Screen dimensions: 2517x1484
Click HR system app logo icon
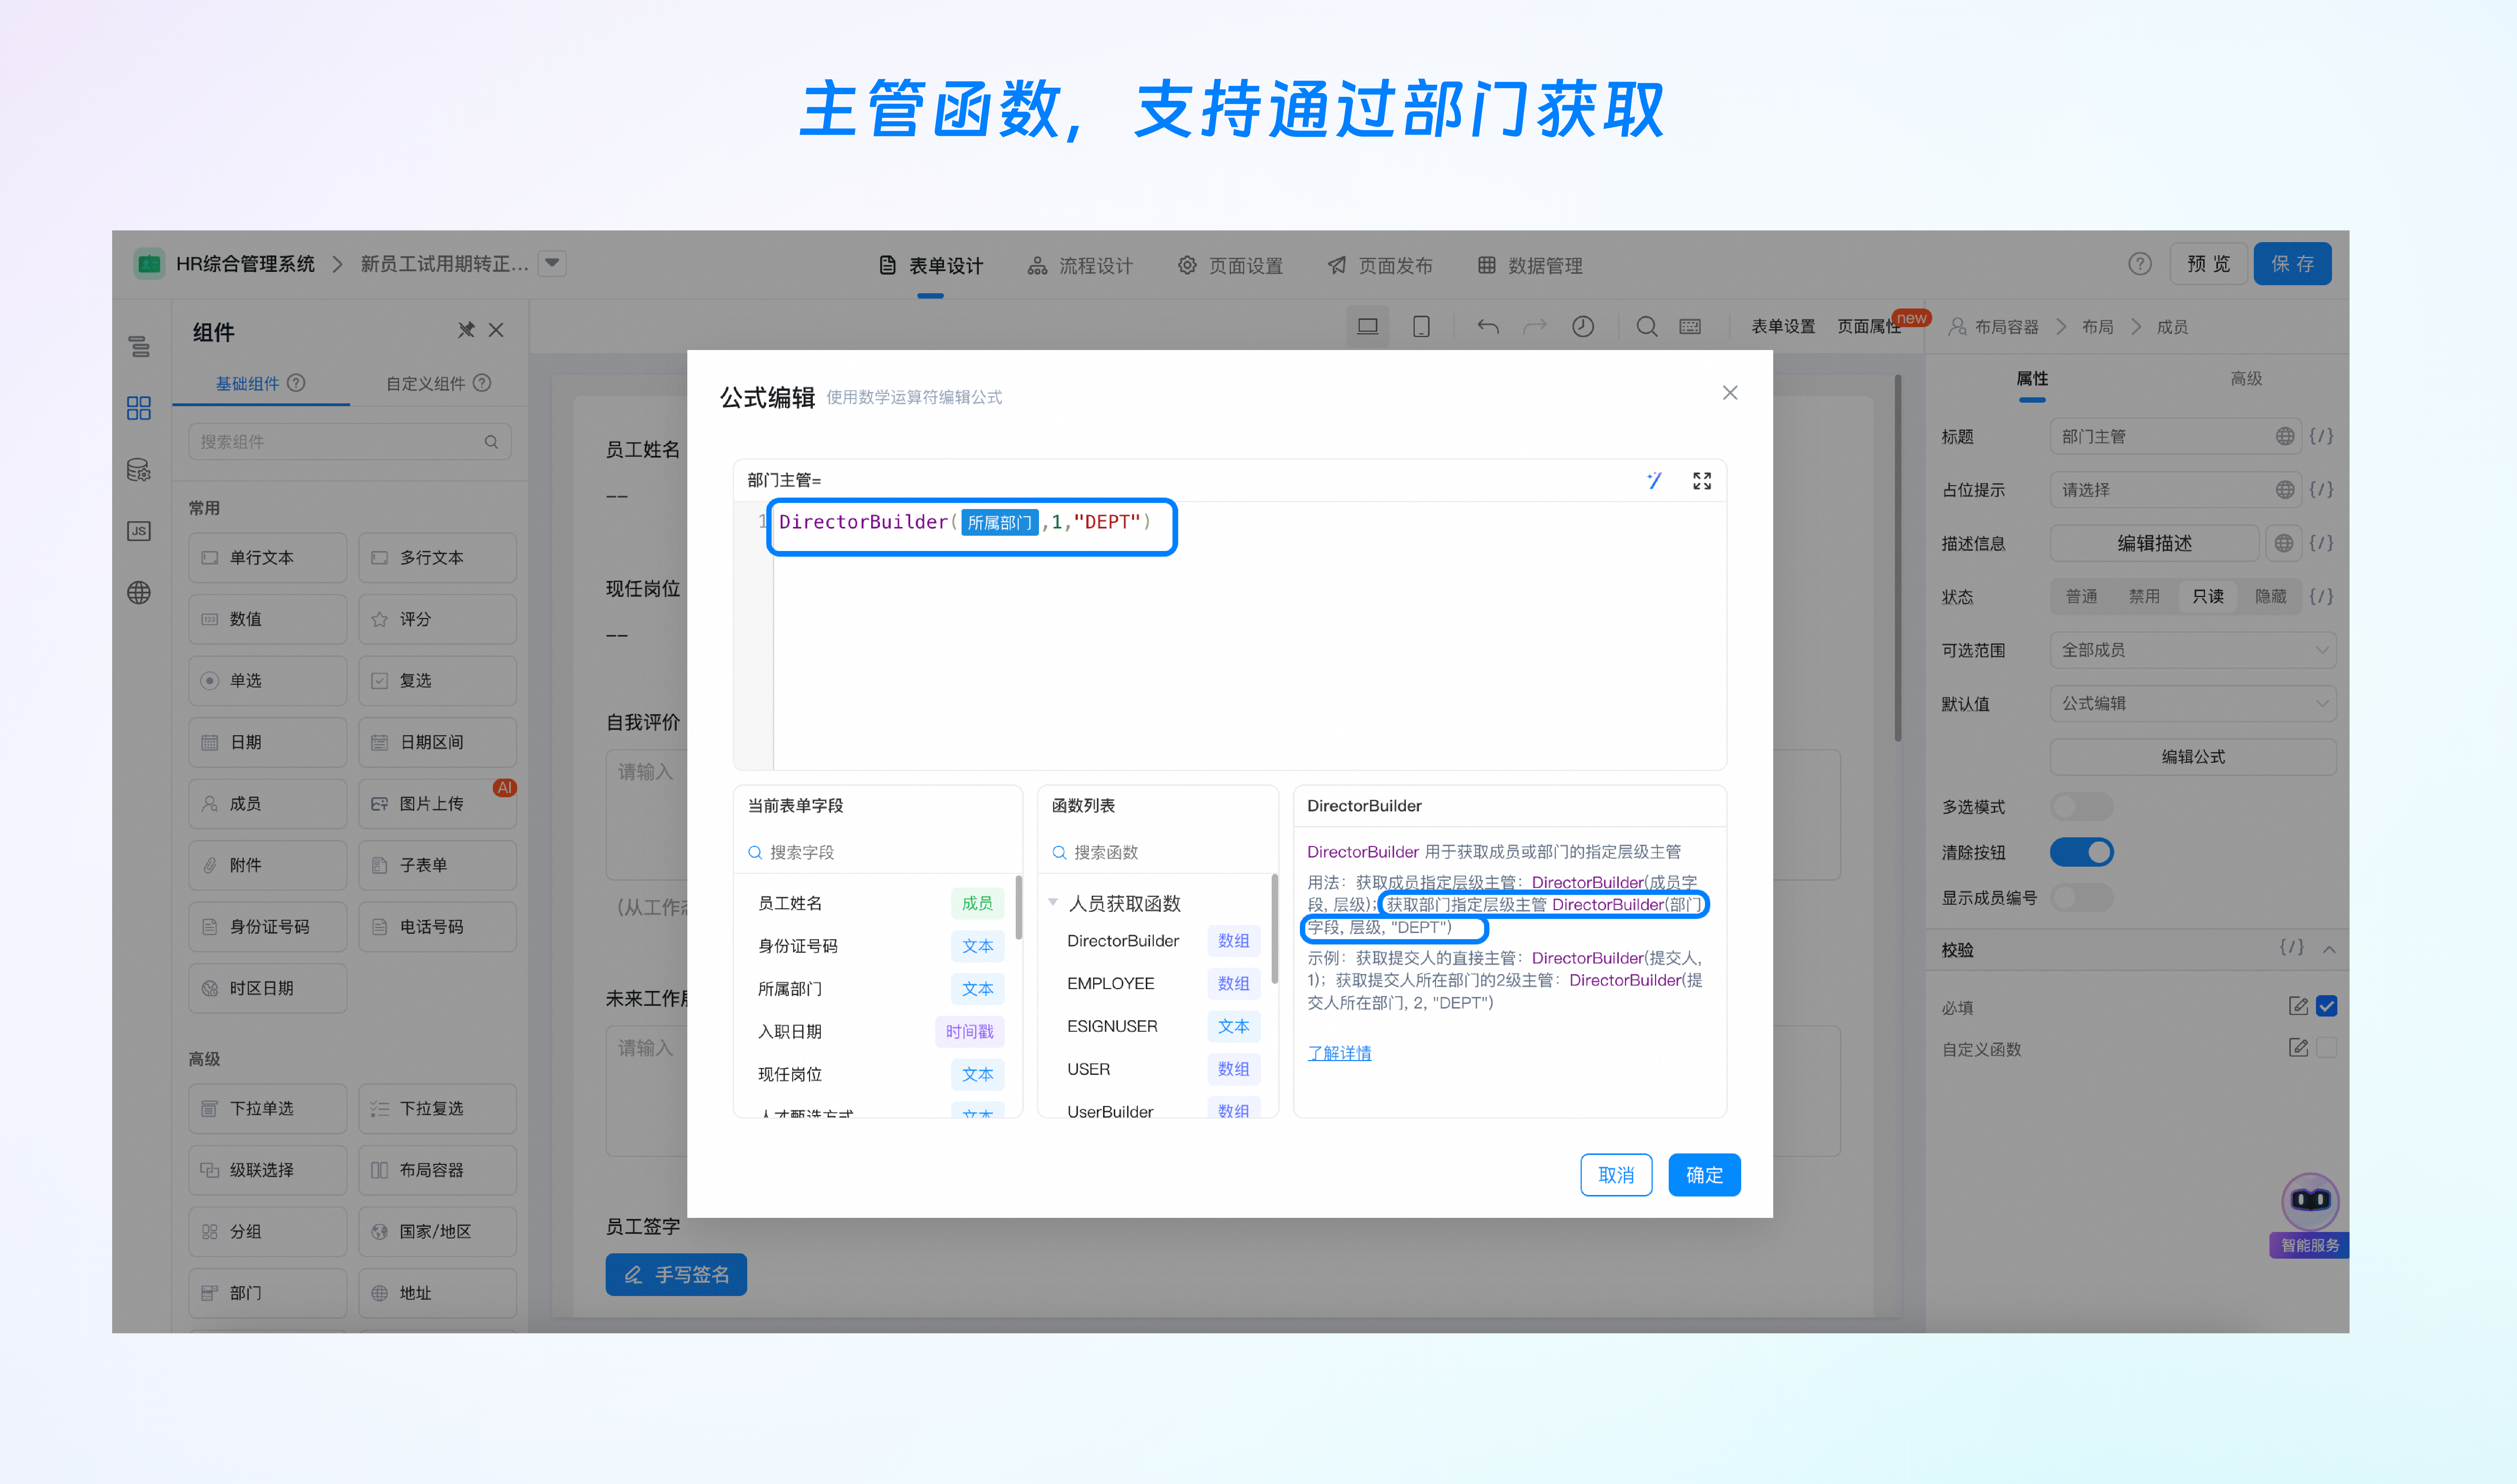point(149,264)
